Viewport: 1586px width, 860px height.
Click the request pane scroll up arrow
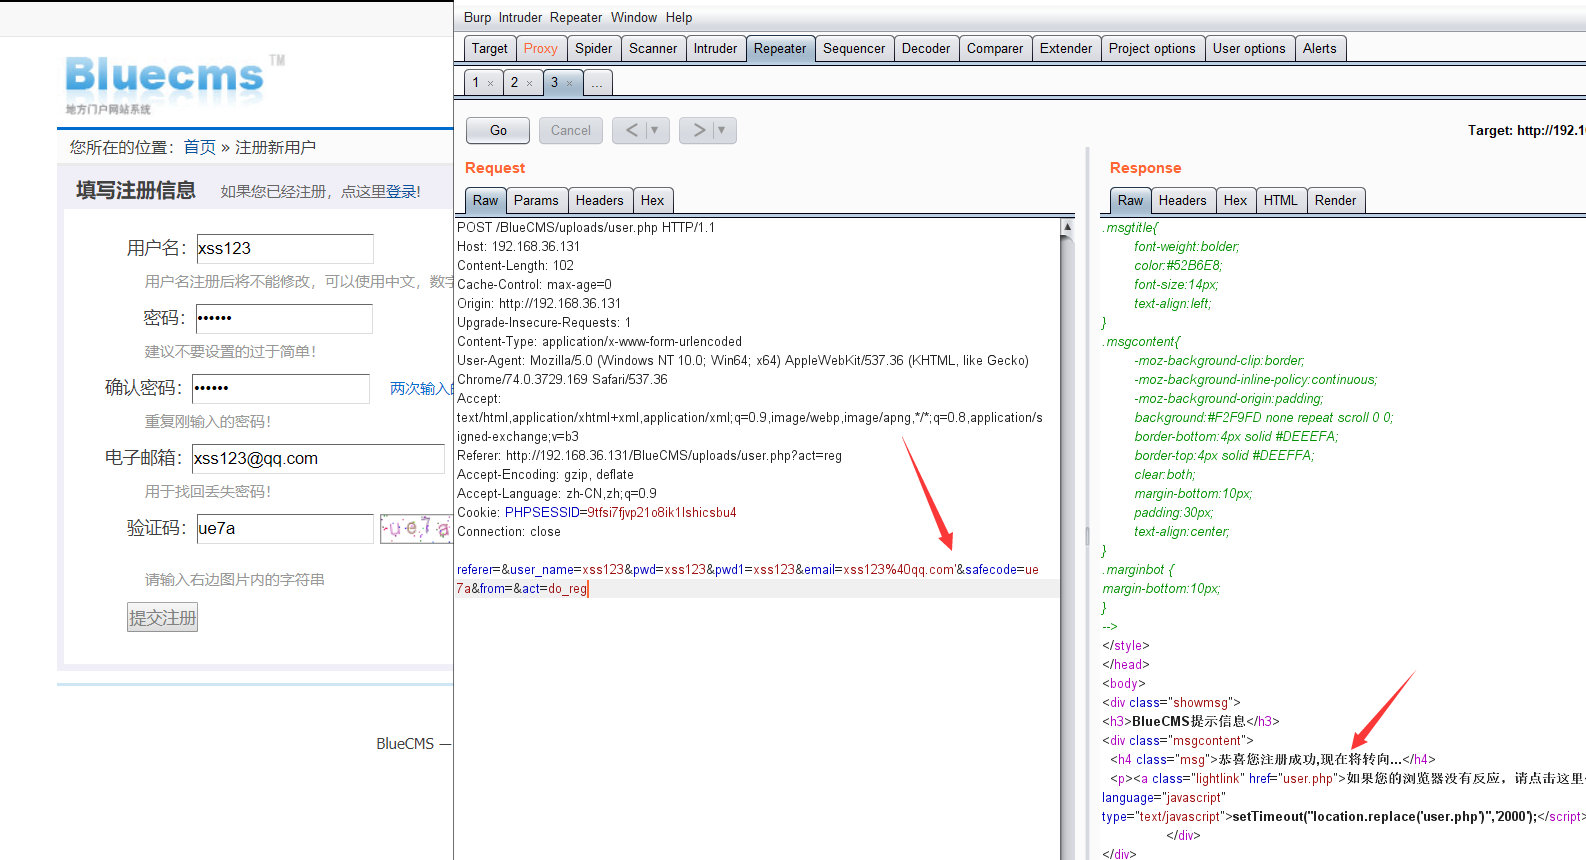[1067, 227]
